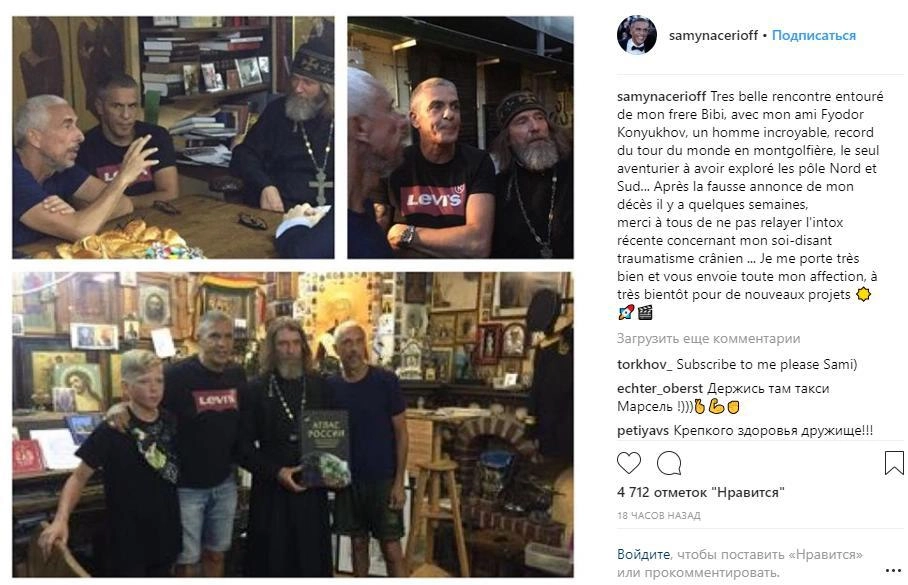Like the post with the heart icon
This screenshot has height=585, width=908.
pyautogui.click(x=629, y=463)
